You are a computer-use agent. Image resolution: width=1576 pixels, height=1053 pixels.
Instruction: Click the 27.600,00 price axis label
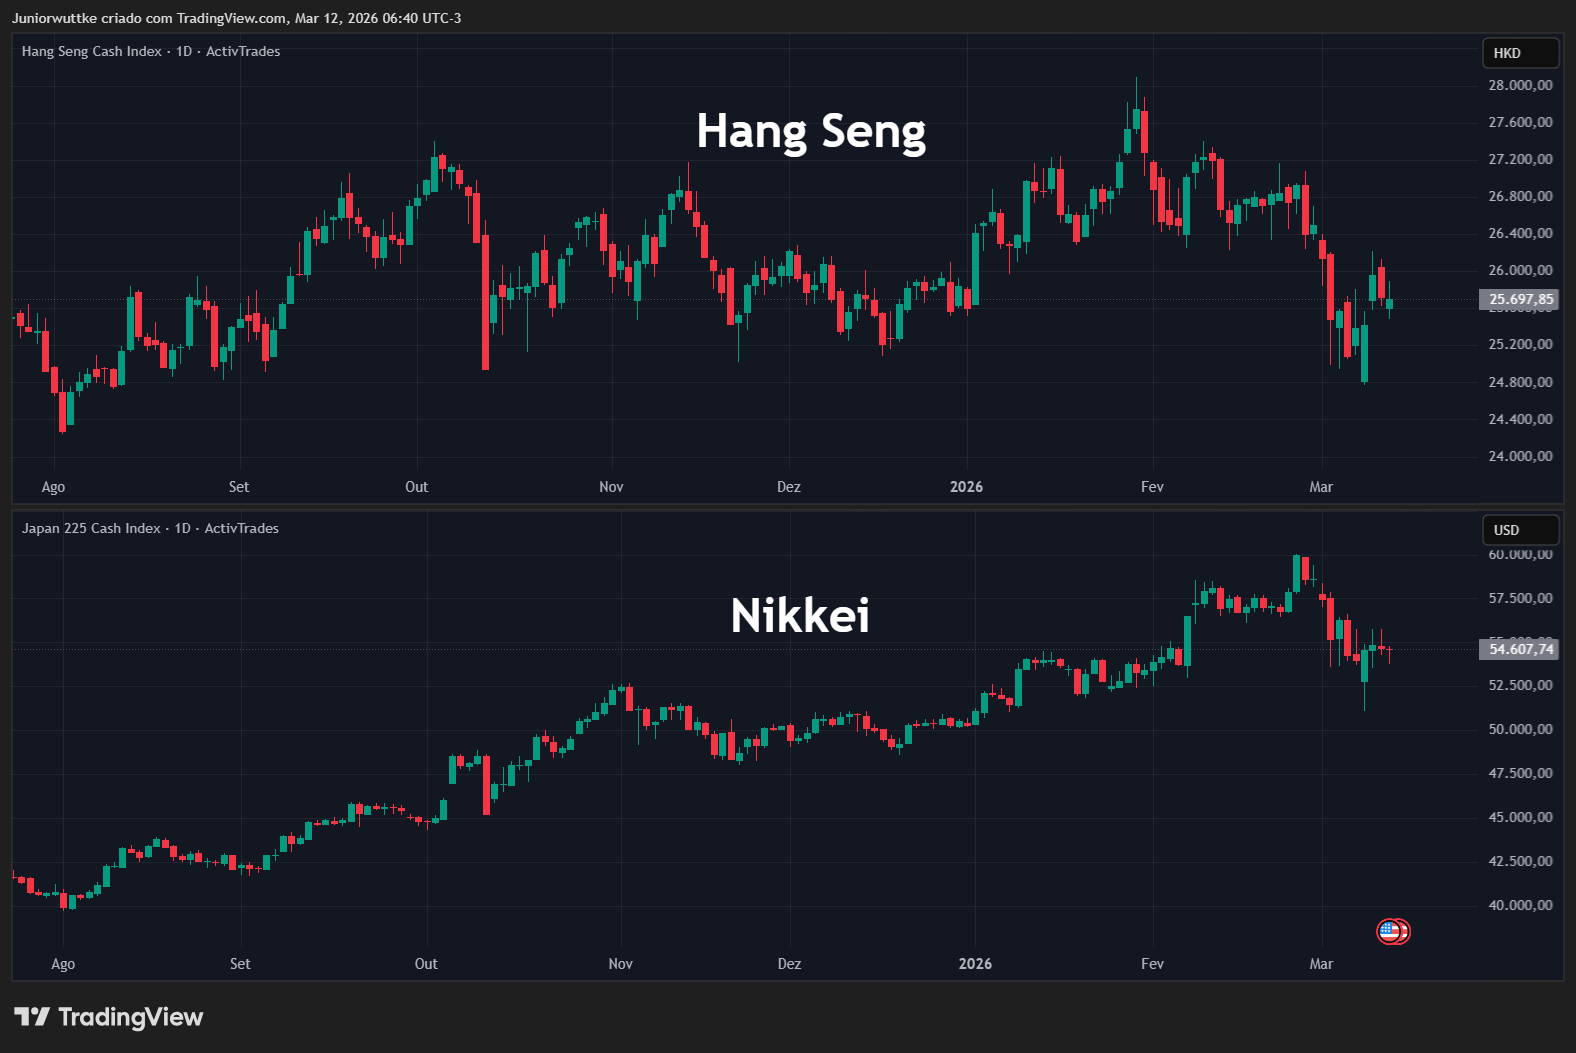click(x=1520, y=122)
